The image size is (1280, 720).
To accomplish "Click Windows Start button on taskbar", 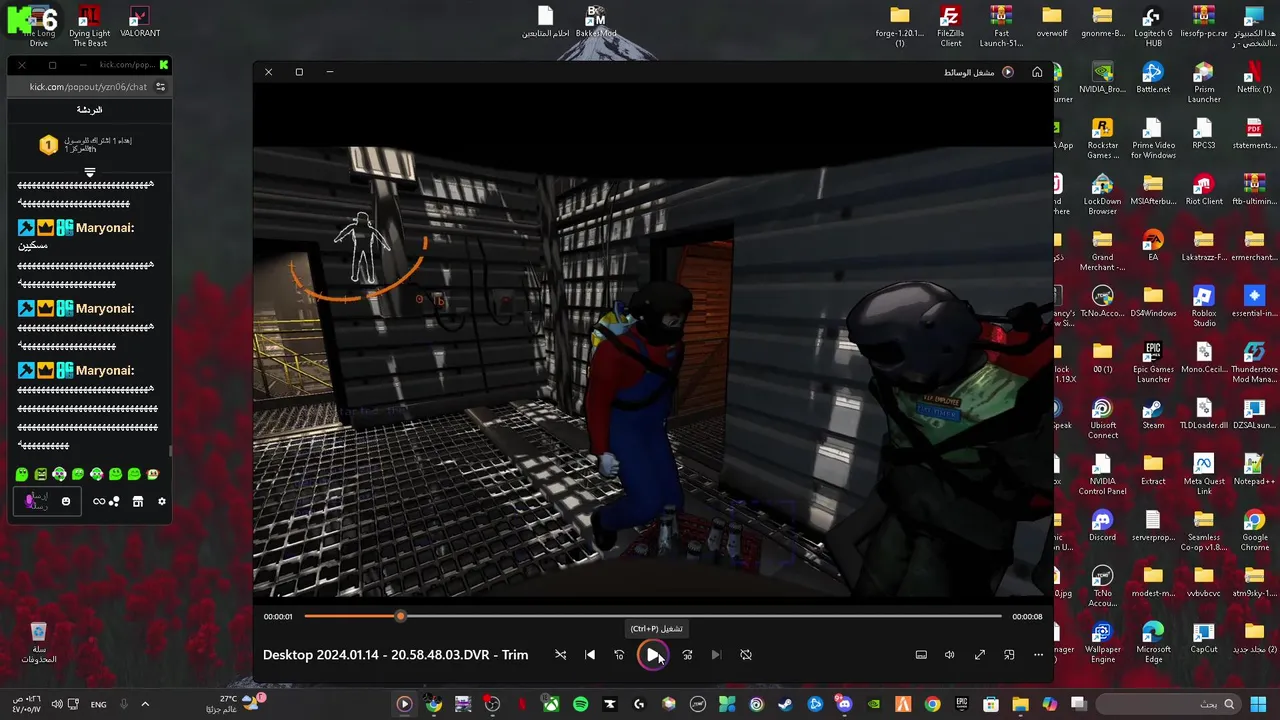I will 1259,704.
